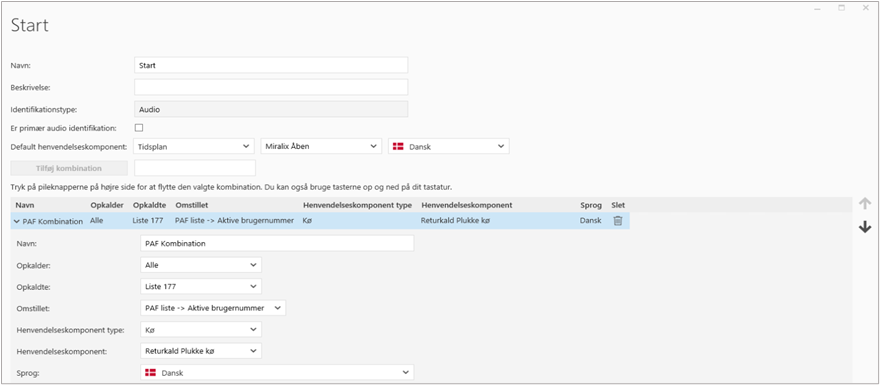Open the Tidsplan default component dropdown
Image resolution: width=880 pixels, height=385 pixels.
[x=194, y=146]
